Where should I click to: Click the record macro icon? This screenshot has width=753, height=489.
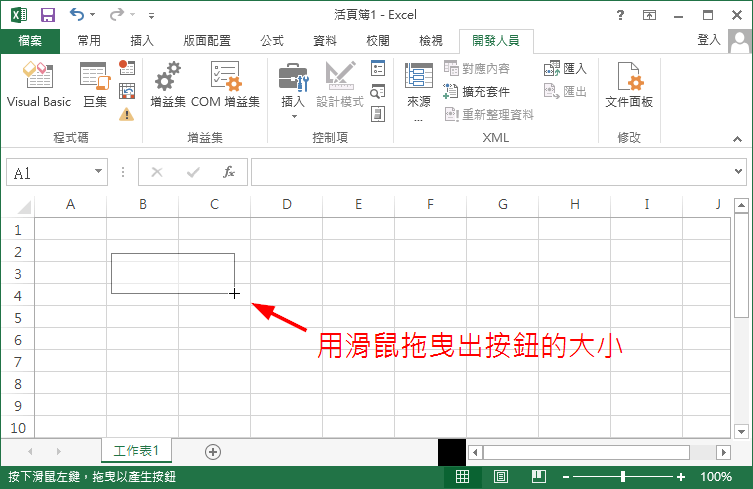(127, 68)
